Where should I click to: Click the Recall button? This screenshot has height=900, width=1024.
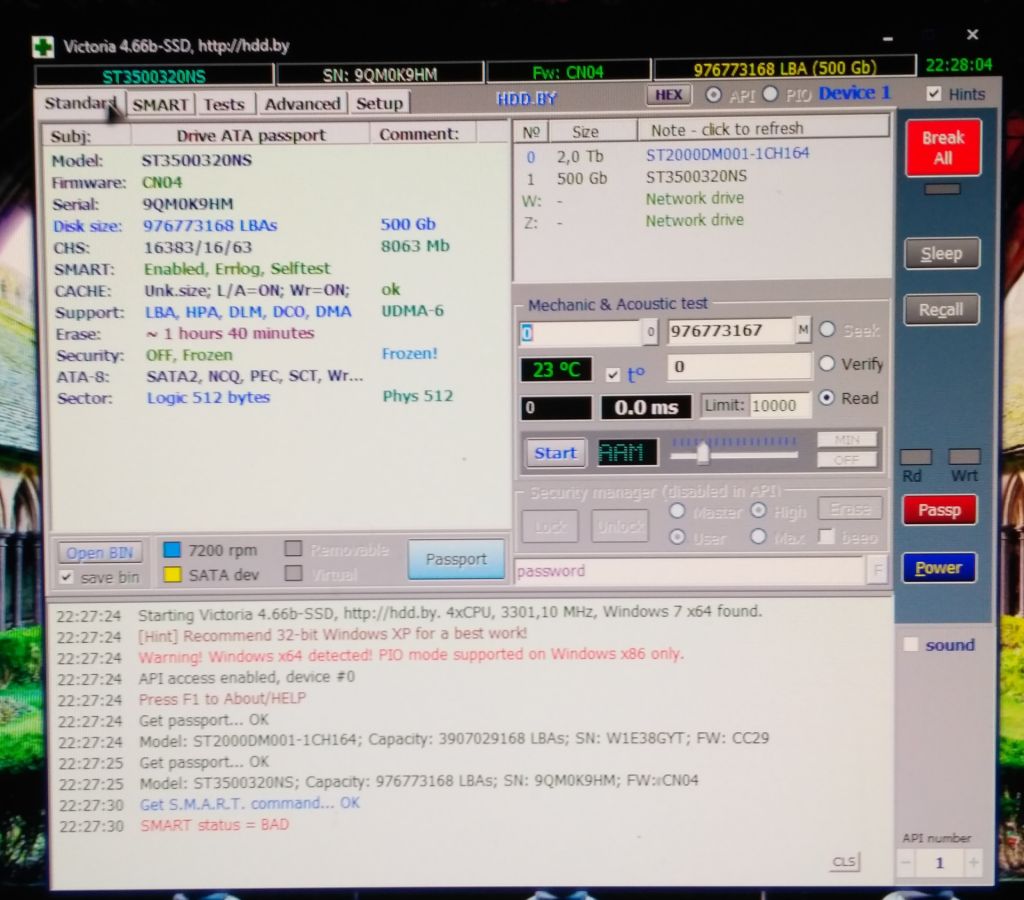(x=941, y=310)
